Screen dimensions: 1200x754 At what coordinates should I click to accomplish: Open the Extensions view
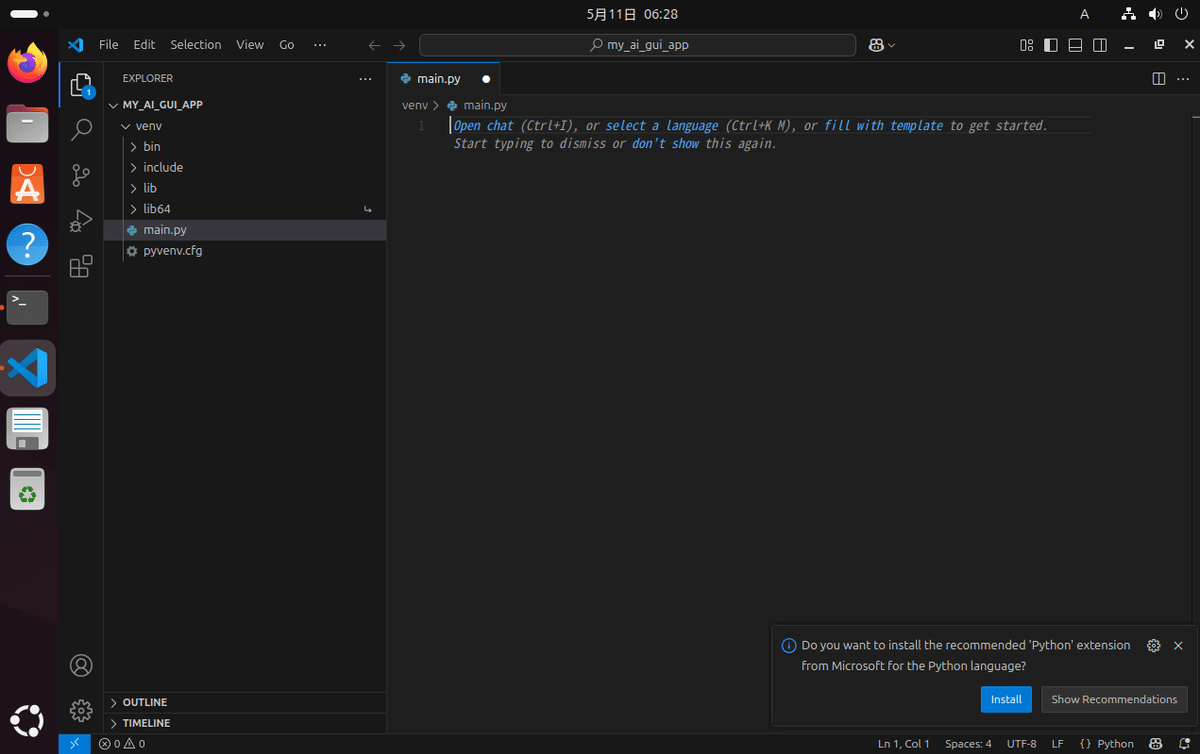(81, 267)
